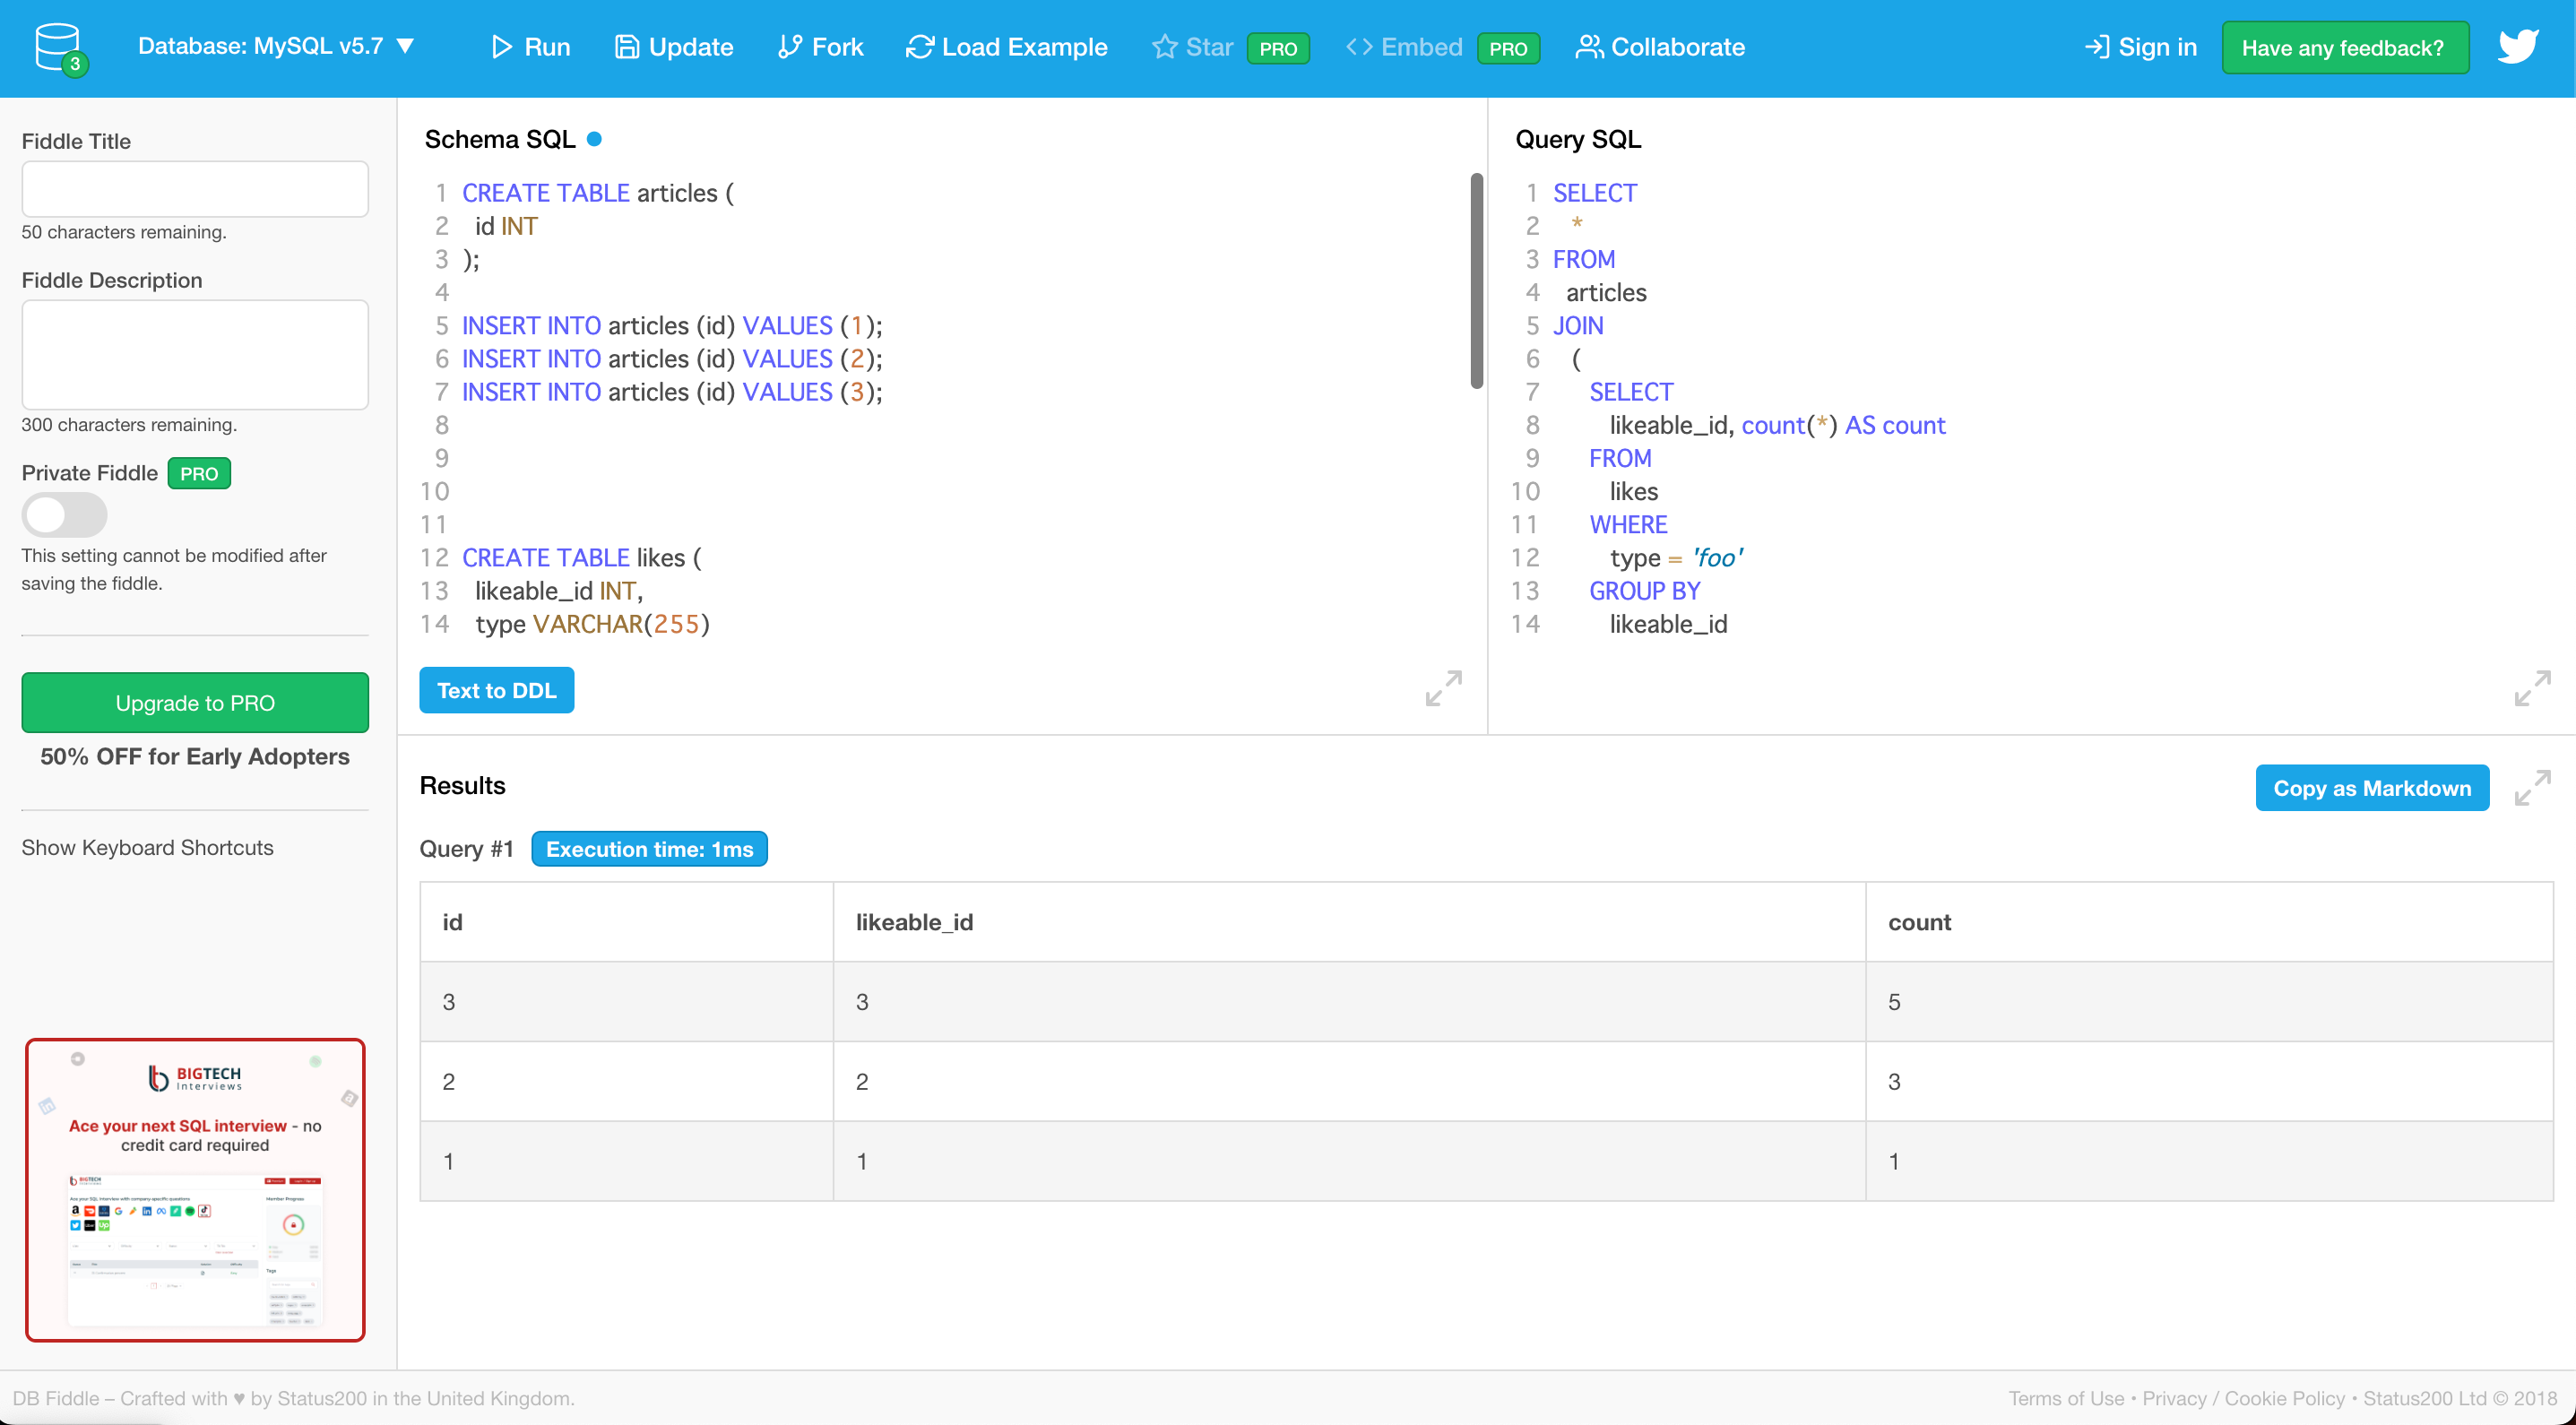Click the Twitter bird icon
Viewport: 2576px width, 1425px height.
pyautogui.click(x=2517, y=47)
